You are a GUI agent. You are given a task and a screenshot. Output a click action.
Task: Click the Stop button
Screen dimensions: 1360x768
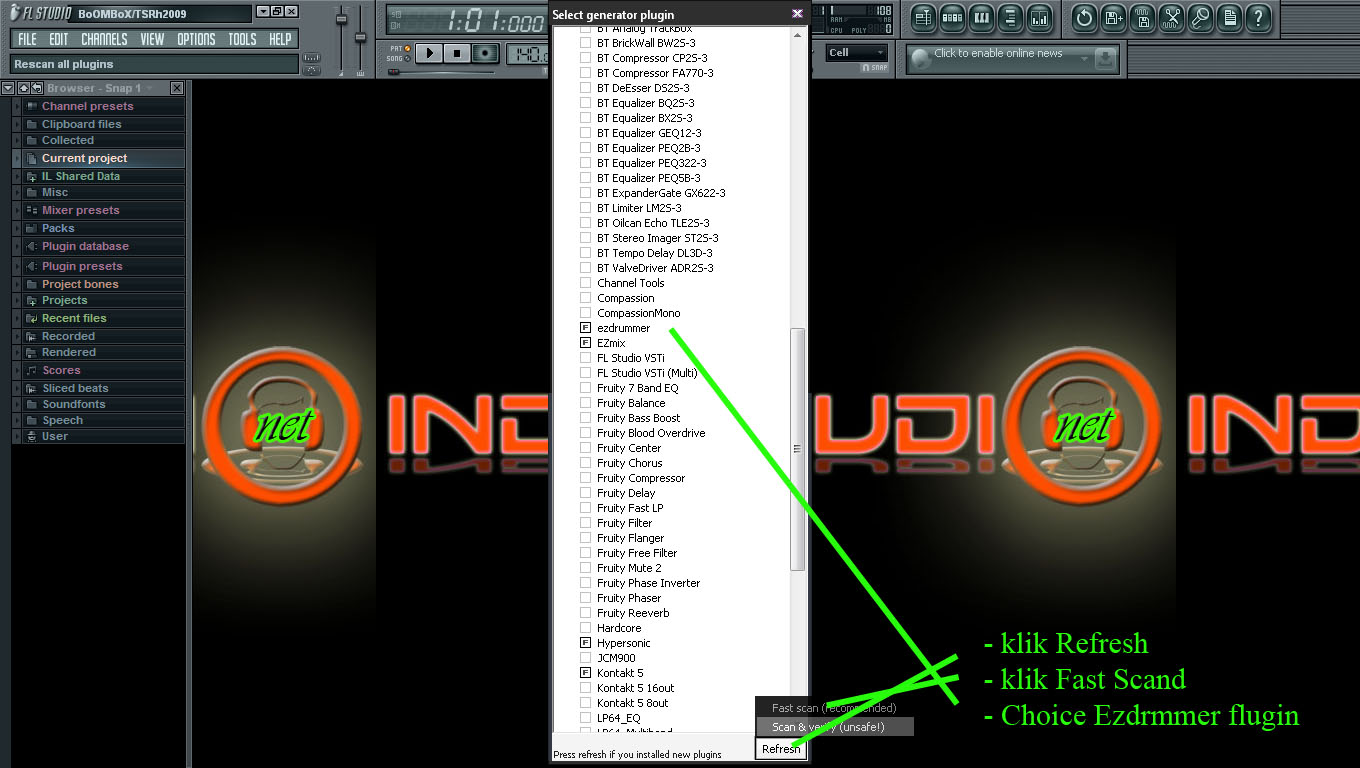click(457, 53)
